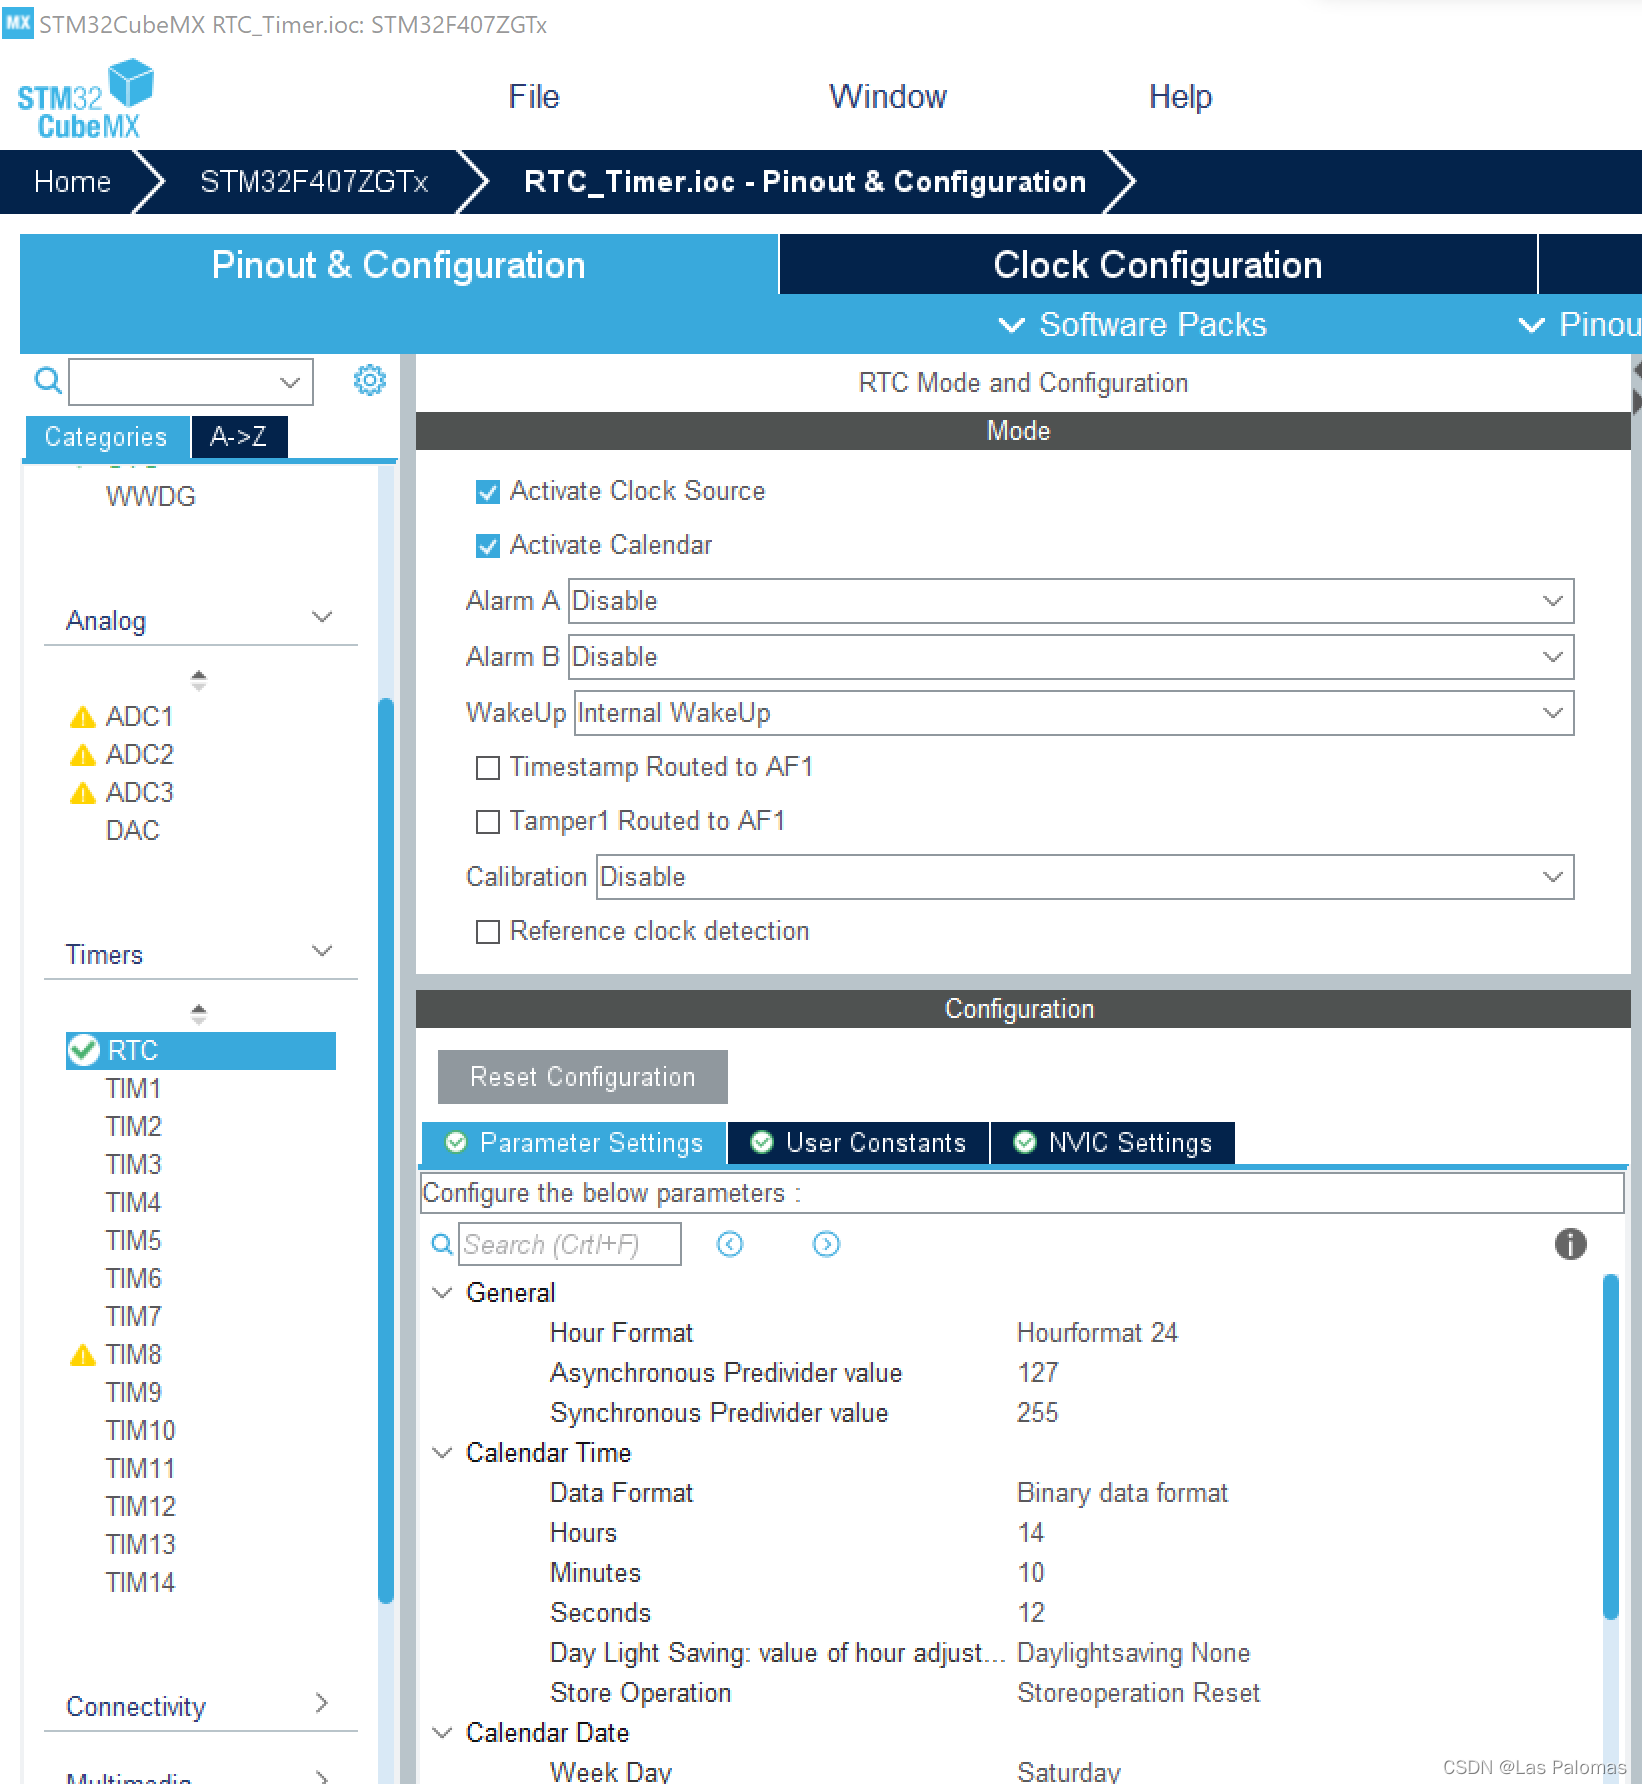Click Hours value 14
The height and width of the screenshot is (1784, 1642).
[x=1030, y=1533]
